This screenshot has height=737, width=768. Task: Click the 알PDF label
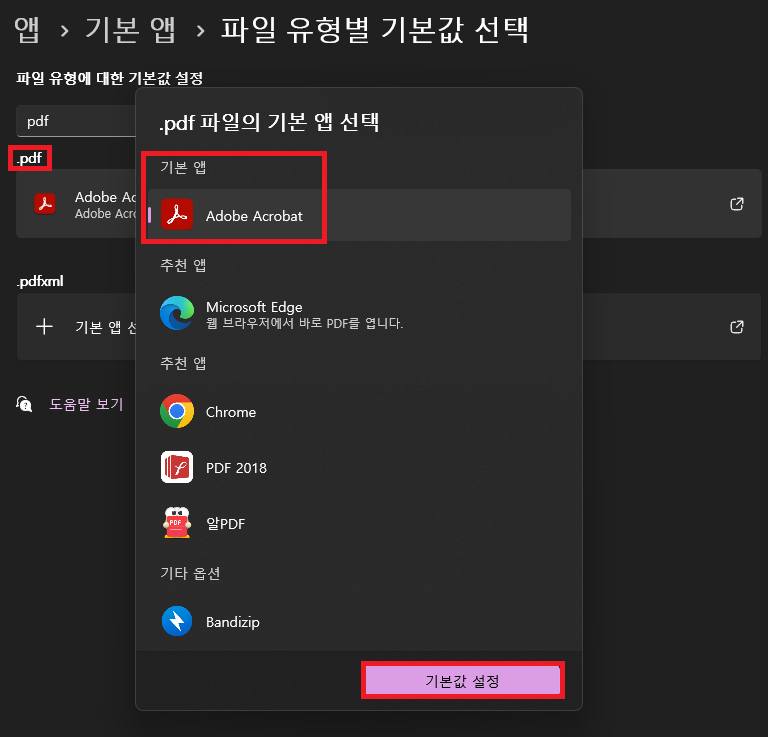tap(225, 523)
